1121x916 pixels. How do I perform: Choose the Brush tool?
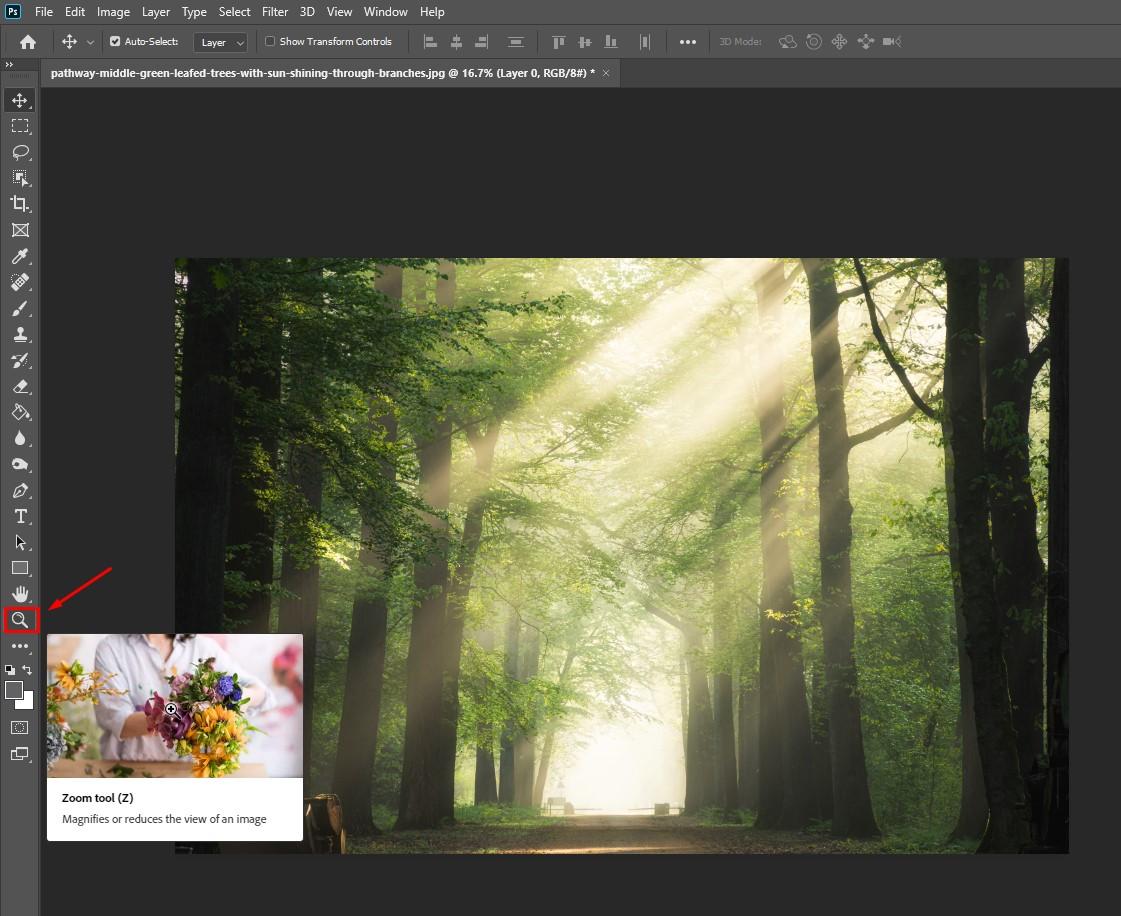[x=19, y=309]
